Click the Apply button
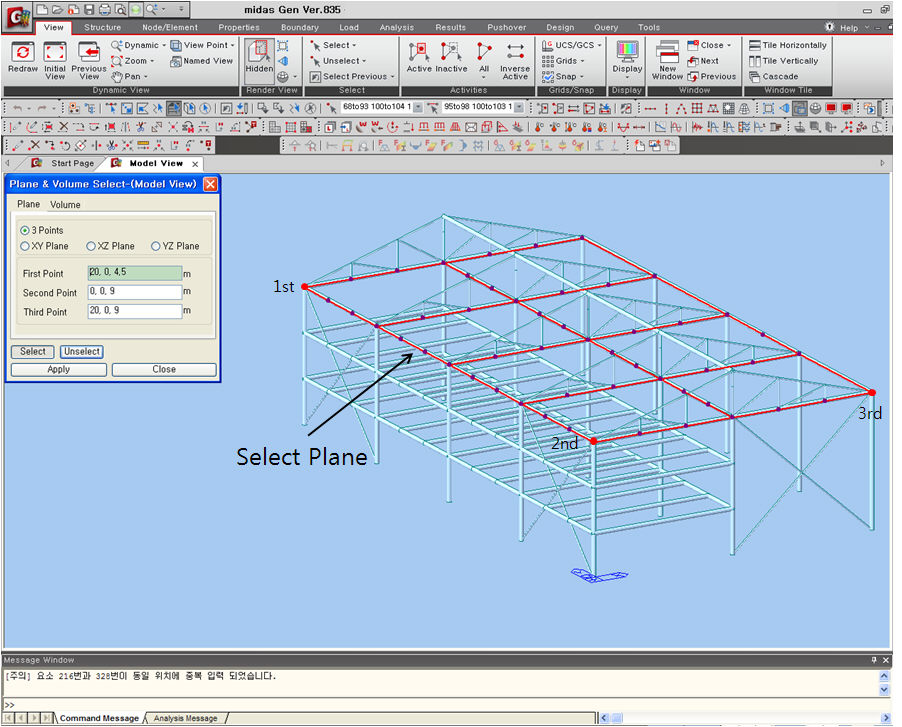Screen dimensions: 902x727 pos(59,370)
